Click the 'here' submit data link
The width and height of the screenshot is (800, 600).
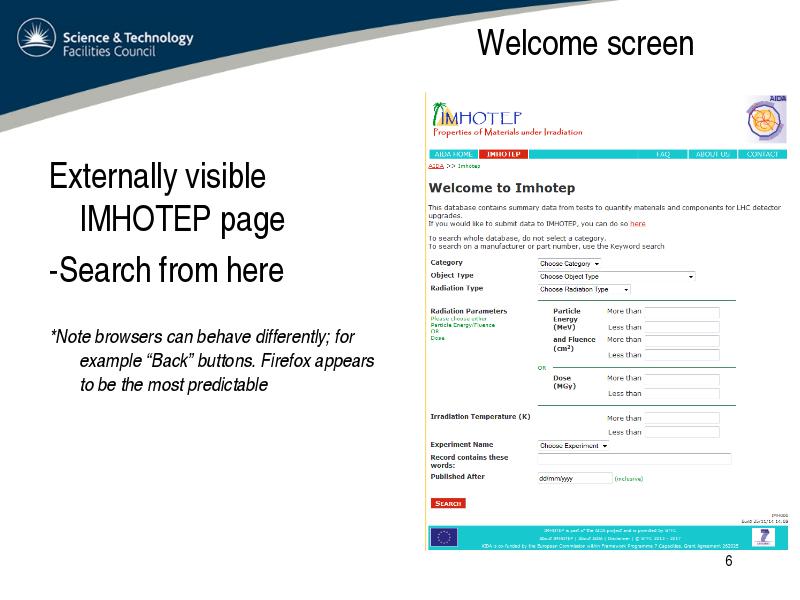pos(638,223)
